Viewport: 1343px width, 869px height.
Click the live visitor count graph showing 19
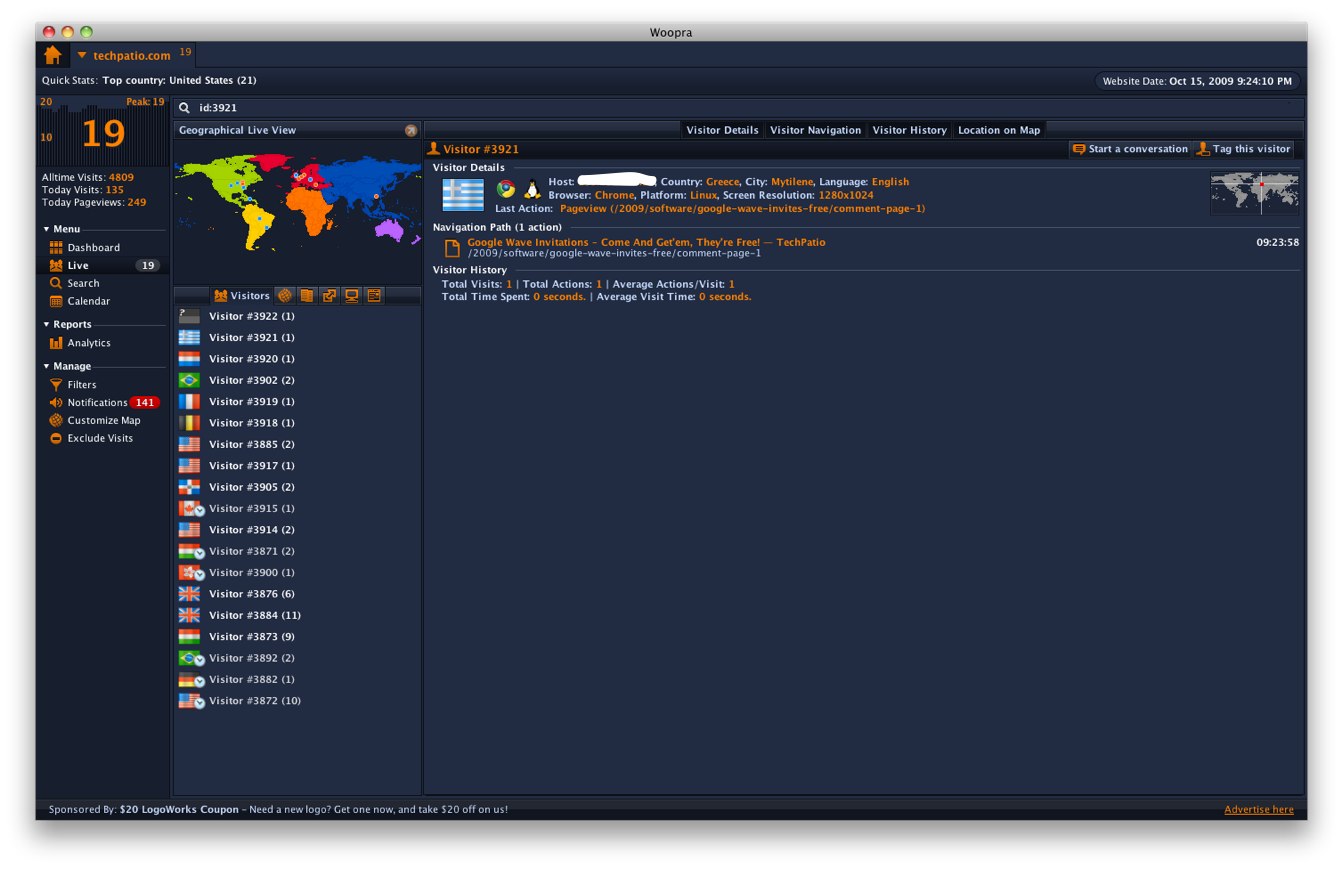(x=102, y=132)
